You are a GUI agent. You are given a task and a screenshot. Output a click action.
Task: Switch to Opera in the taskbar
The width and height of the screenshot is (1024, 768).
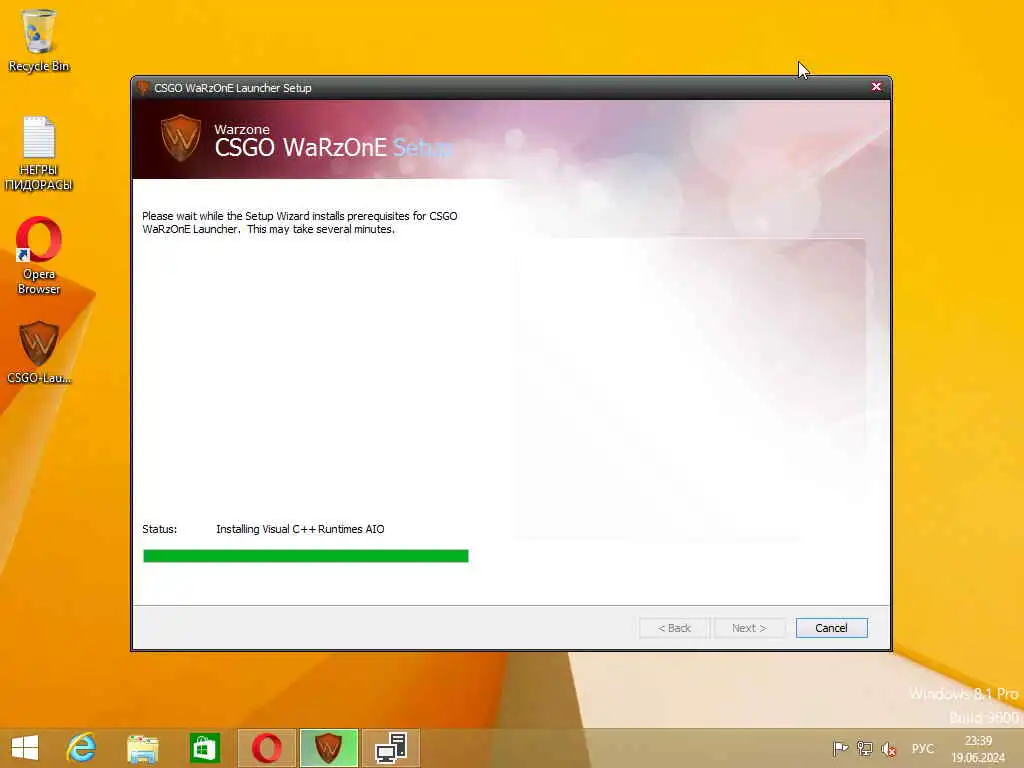[x=266, y=748]
